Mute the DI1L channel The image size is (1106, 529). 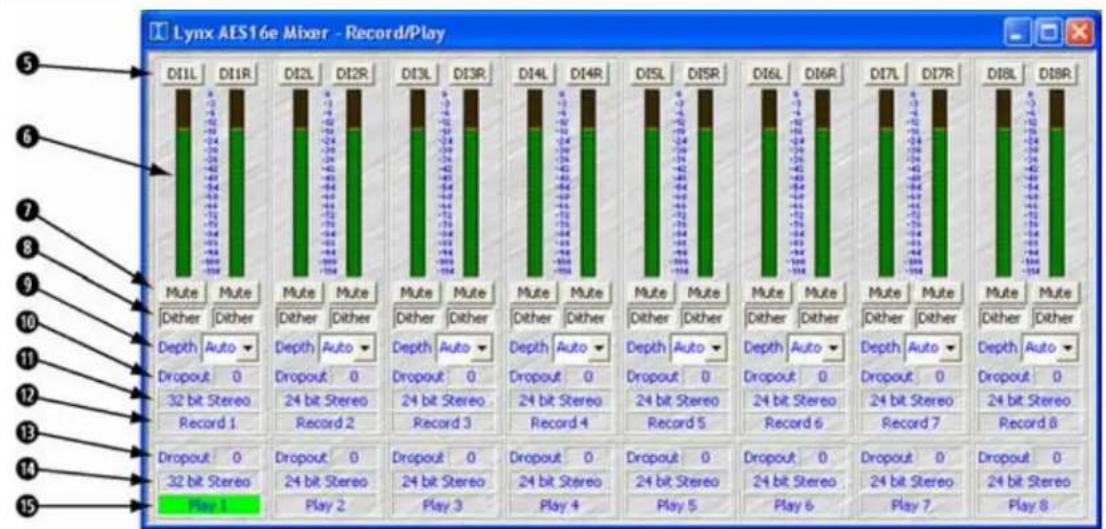tap(183, 291)
